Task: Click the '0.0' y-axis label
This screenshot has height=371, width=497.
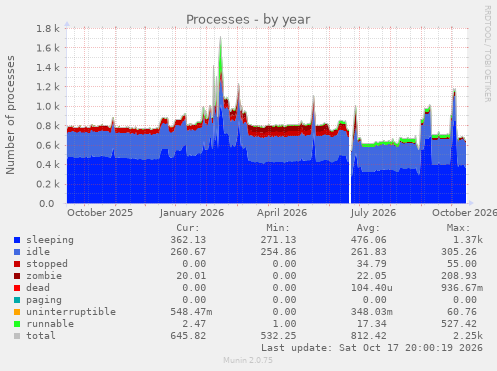Action: (x=47, y=204)
